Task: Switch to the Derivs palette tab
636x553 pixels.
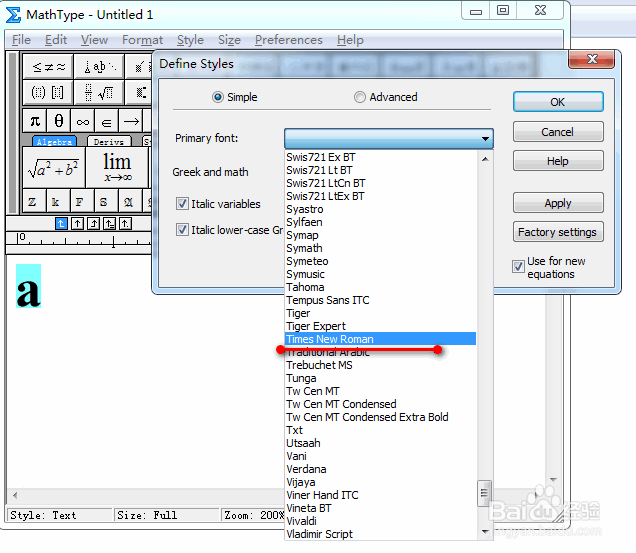Action: point(109,141)
